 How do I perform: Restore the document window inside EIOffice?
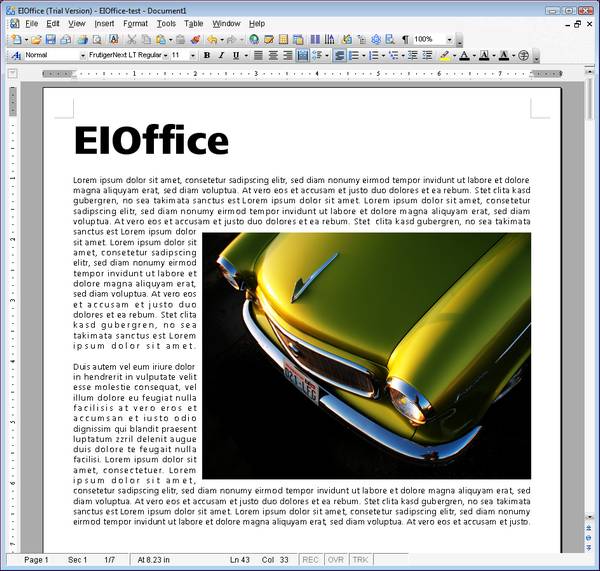(x=577, y=24)
